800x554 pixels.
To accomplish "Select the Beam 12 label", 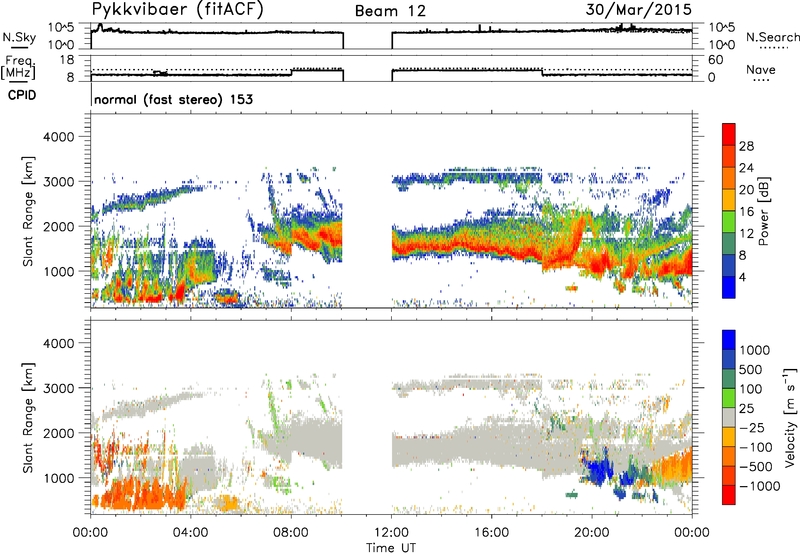I will [x=390, y=11].
